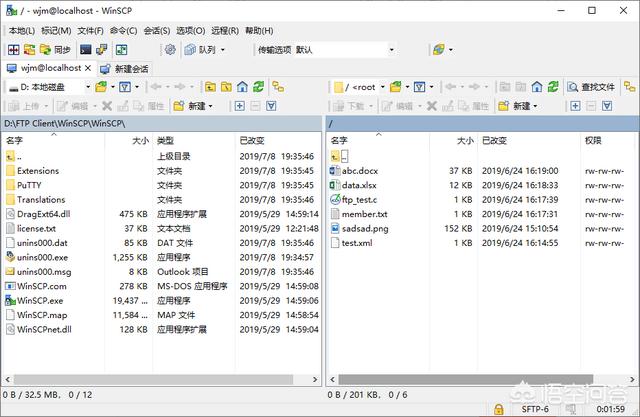Open the 选项(O) menu

(191, 31)
